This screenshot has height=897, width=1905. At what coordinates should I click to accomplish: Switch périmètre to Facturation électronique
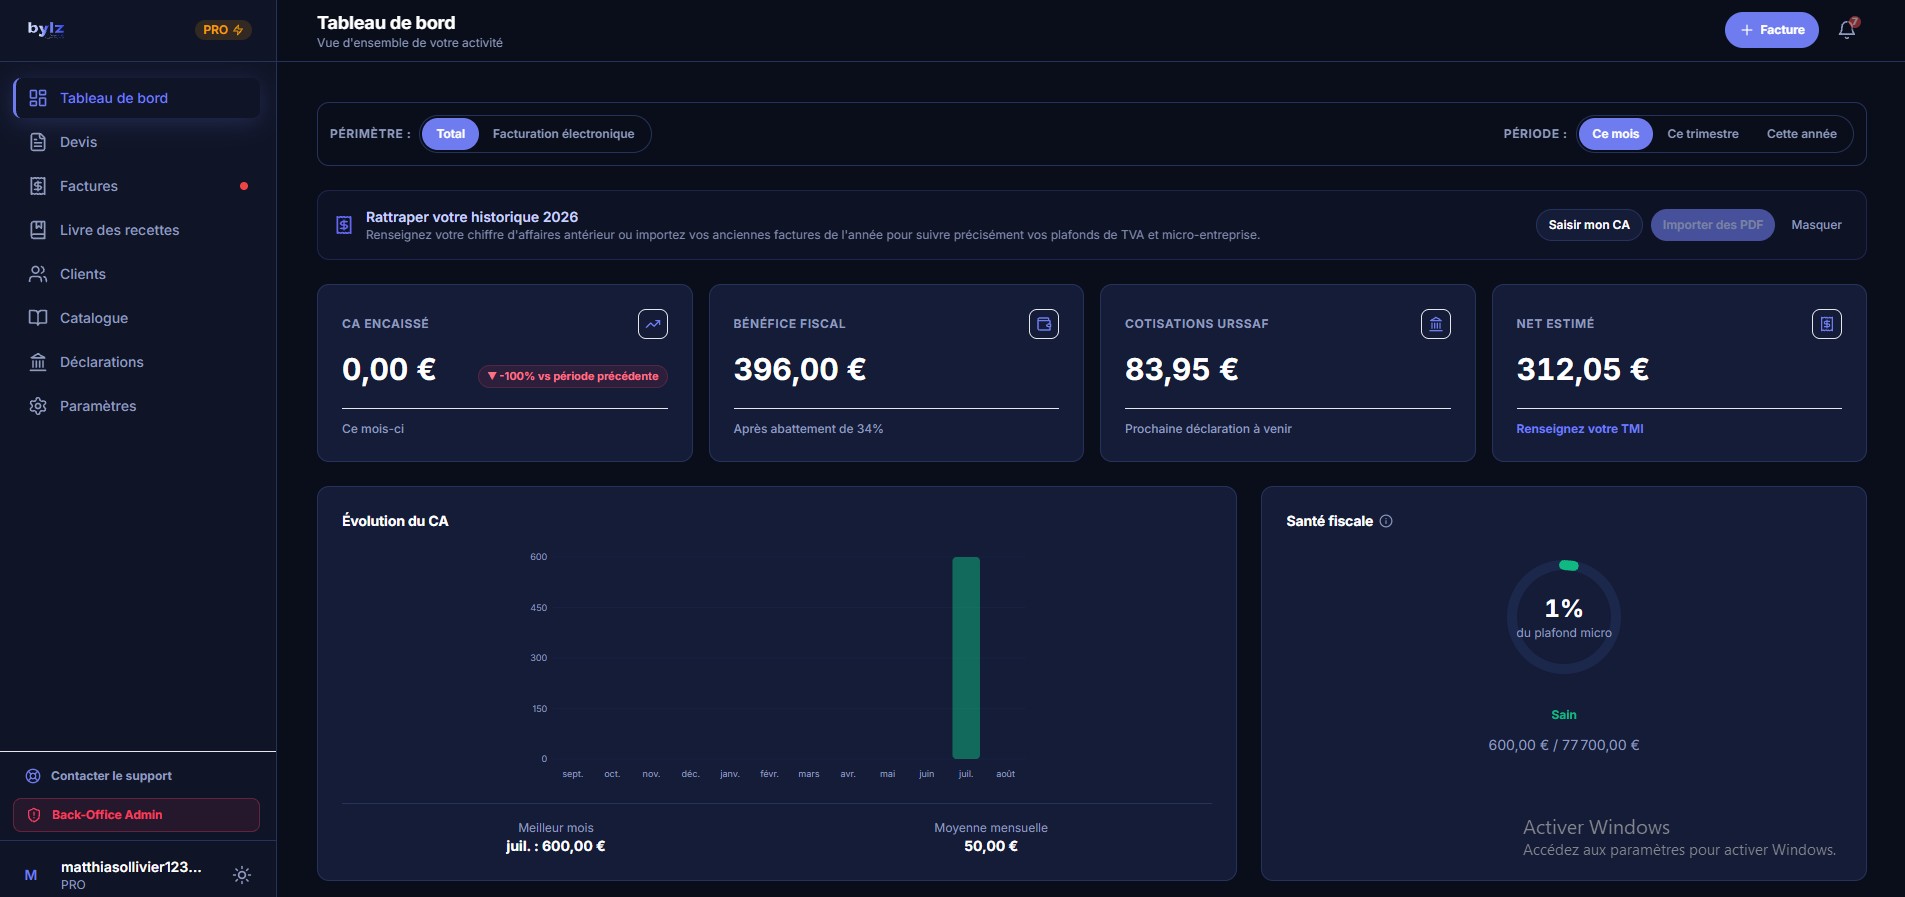point(563,134)
